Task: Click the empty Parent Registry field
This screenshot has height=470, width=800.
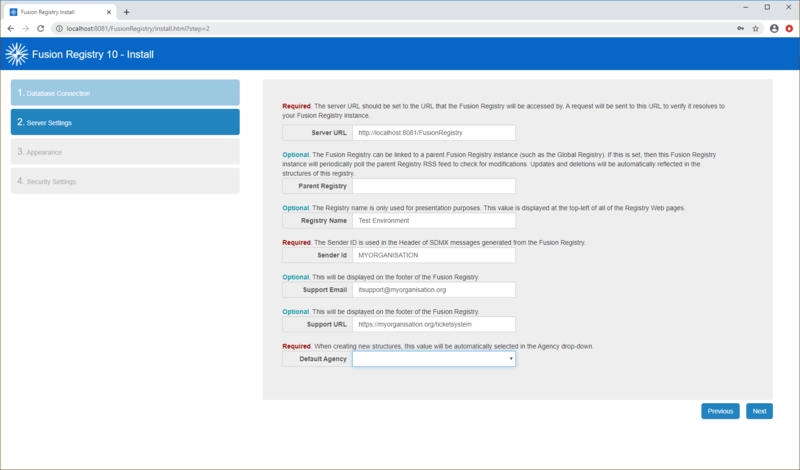Action: (434, 186)
